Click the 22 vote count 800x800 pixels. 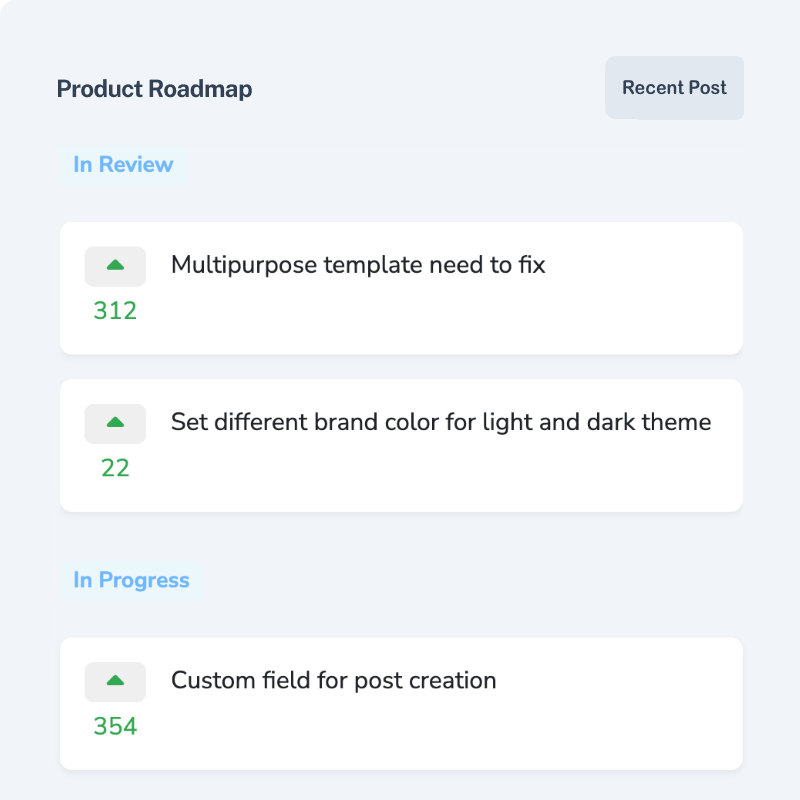click(115, 467)
